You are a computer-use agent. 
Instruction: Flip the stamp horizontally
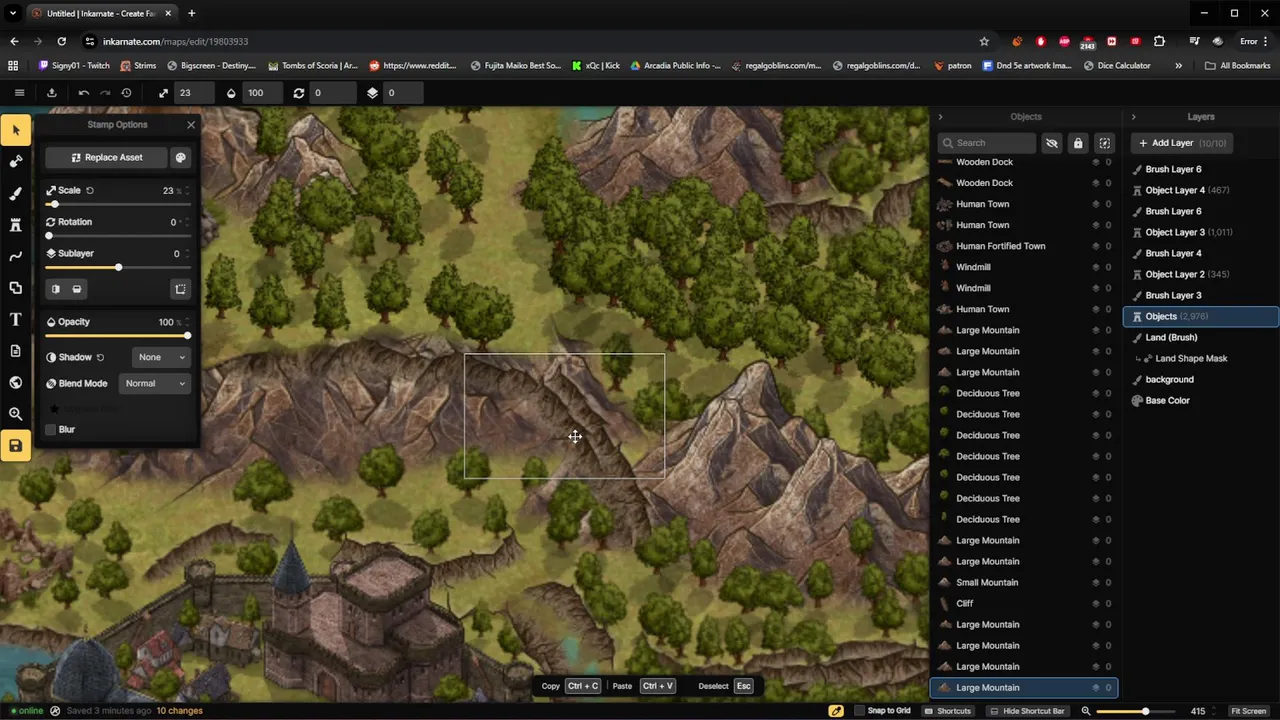tap(56, 289)
